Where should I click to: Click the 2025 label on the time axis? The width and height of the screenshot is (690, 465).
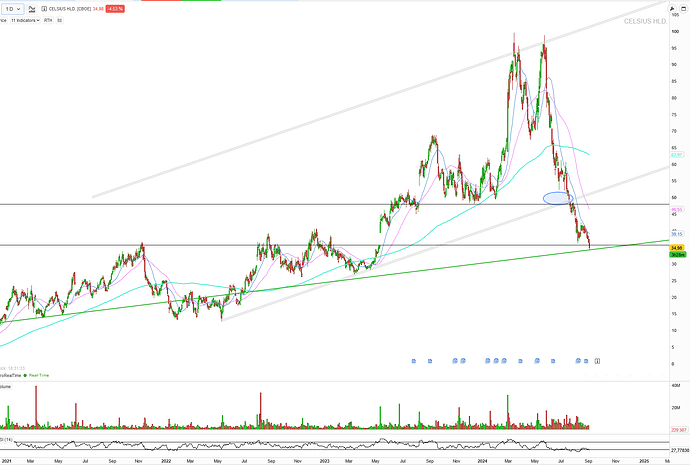pyautogui.click(x=644, y=461)
